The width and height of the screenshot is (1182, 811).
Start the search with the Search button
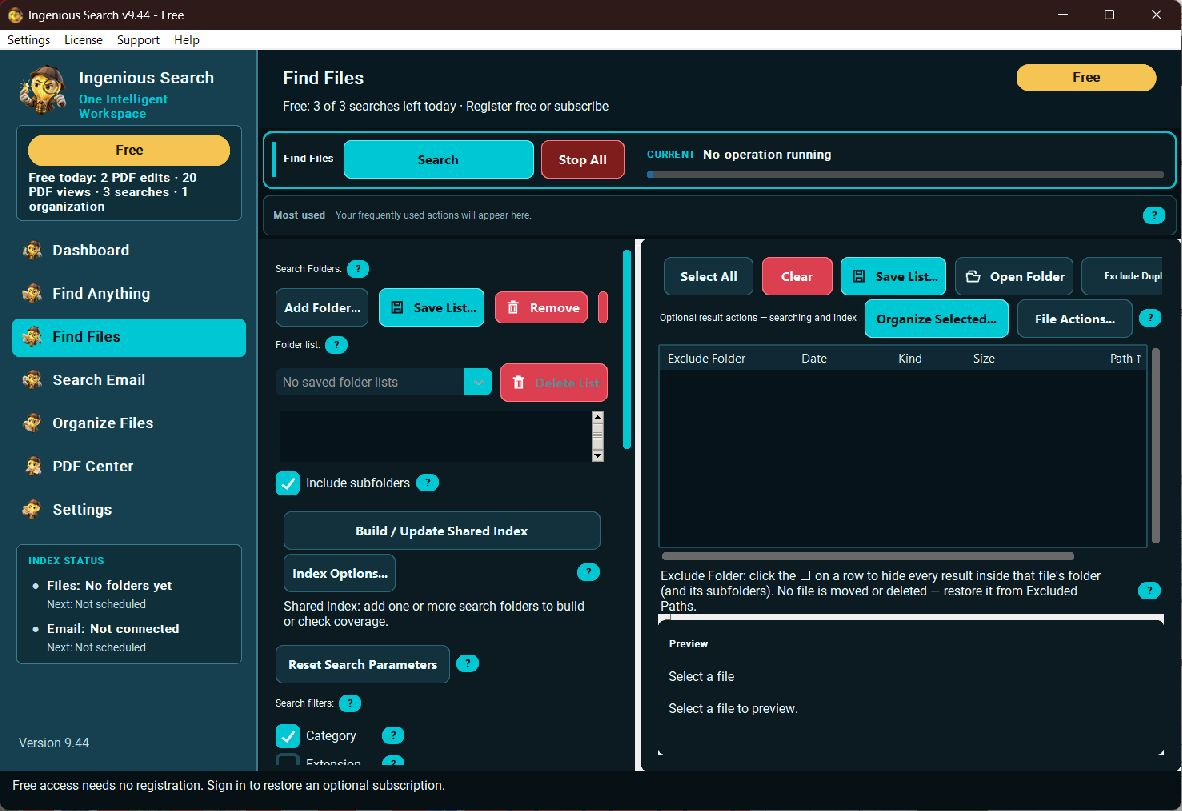(439, 160)
